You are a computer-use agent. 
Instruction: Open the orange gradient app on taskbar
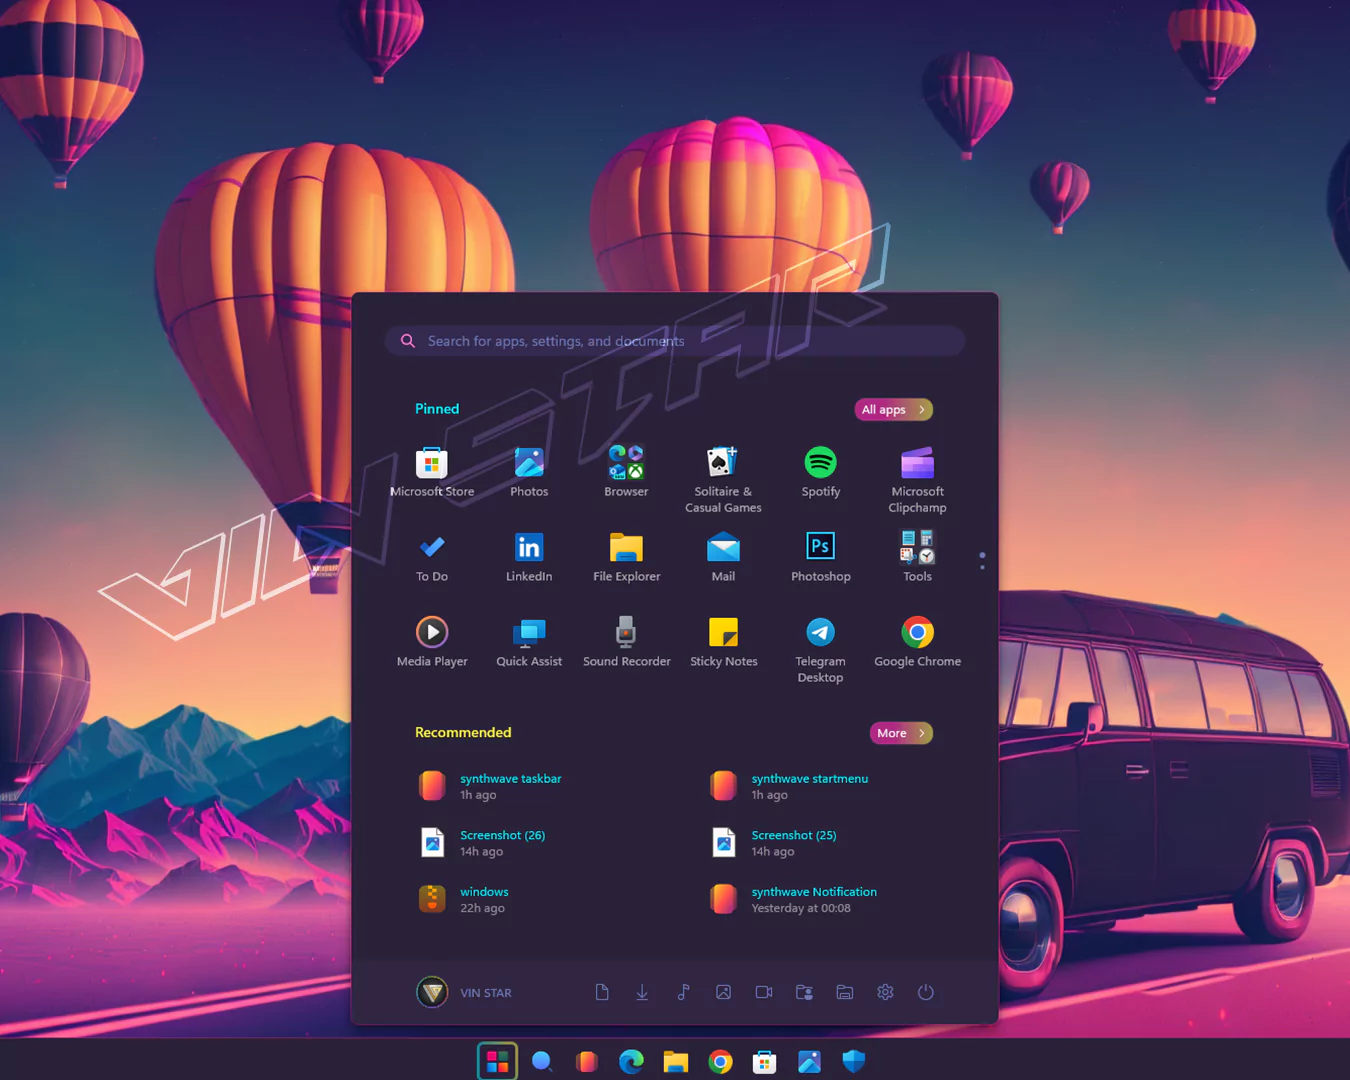pyautogui.click(x=587, y=1061)
